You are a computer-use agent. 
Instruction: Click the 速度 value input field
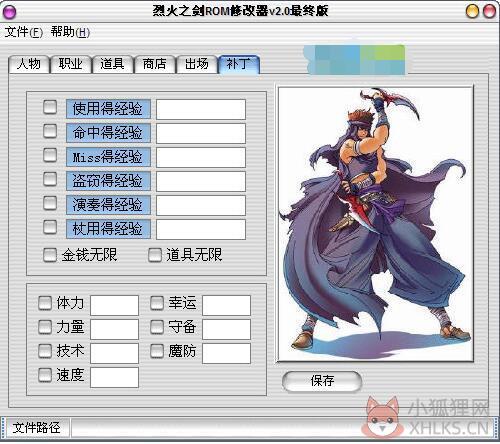click(114, 377)
